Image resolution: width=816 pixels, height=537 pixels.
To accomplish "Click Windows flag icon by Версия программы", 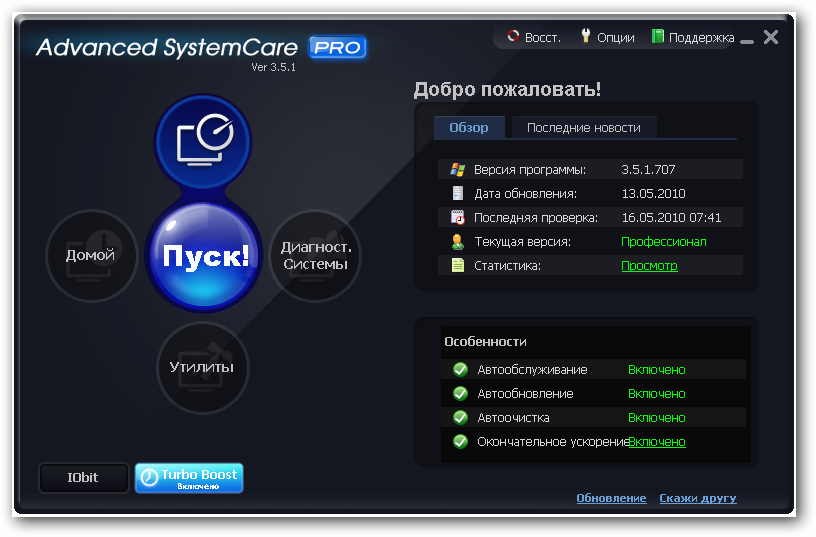I will tap(457, 170).
